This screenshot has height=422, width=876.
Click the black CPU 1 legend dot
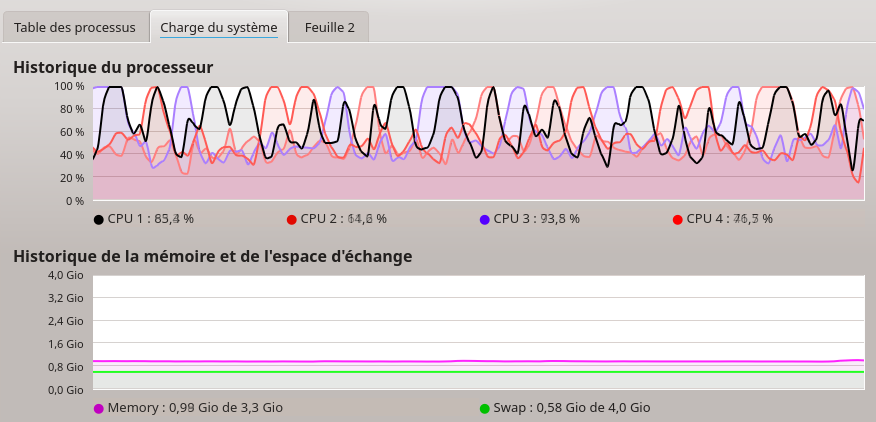click(99, 219)
